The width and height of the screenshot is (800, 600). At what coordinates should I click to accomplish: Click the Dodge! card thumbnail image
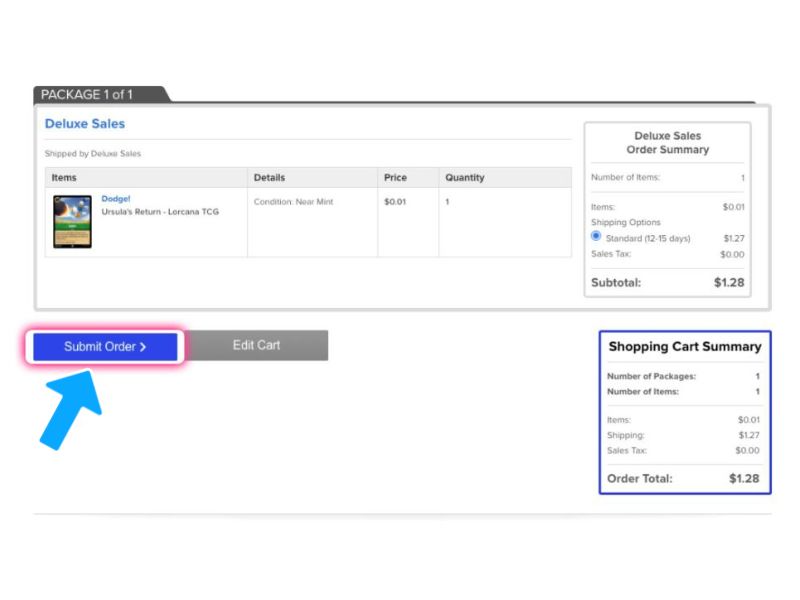tap(72, 221)
